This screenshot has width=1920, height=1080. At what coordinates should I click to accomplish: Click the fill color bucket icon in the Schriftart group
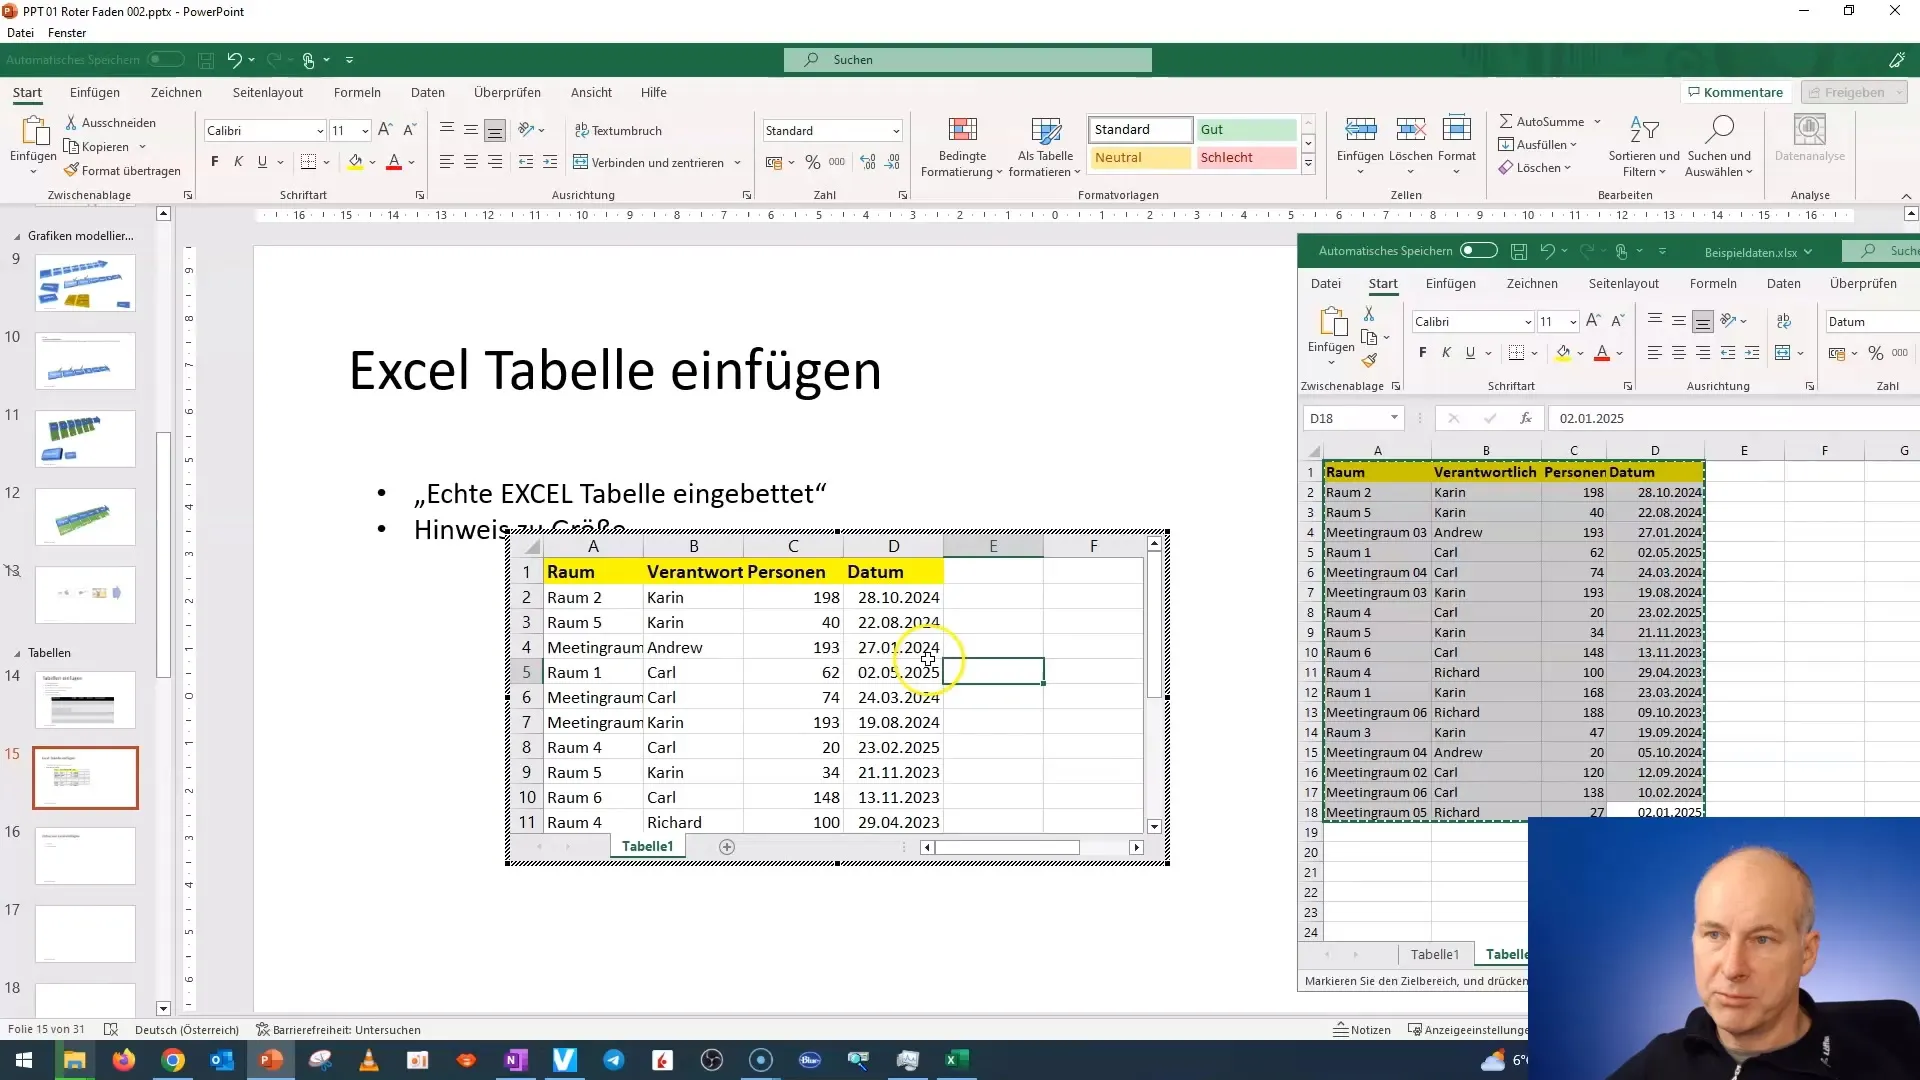tap(355, 162)
